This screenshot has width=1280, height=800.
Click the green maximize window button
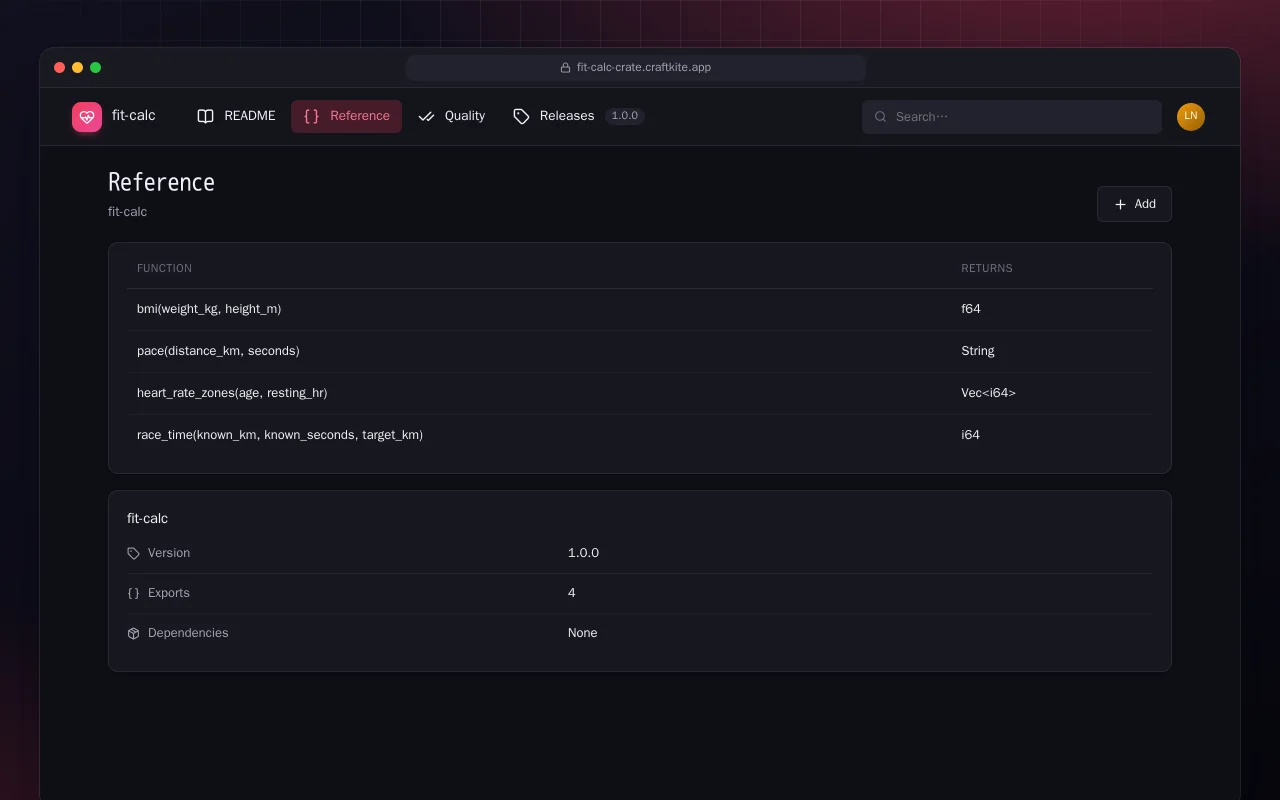96,68
